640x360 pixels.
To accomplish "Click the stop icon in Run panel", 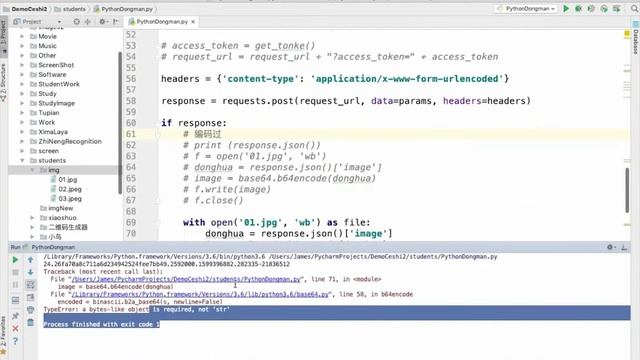I will pos(15,272).
